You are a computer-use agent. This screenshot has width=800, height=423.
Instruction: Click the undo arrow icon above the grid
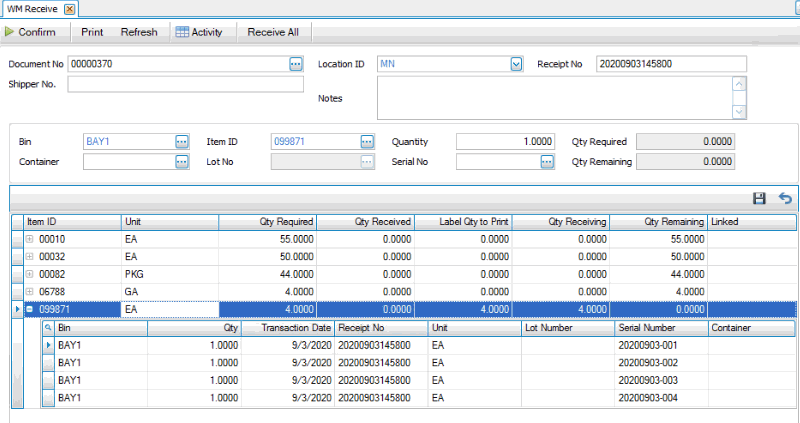[784, 199]
